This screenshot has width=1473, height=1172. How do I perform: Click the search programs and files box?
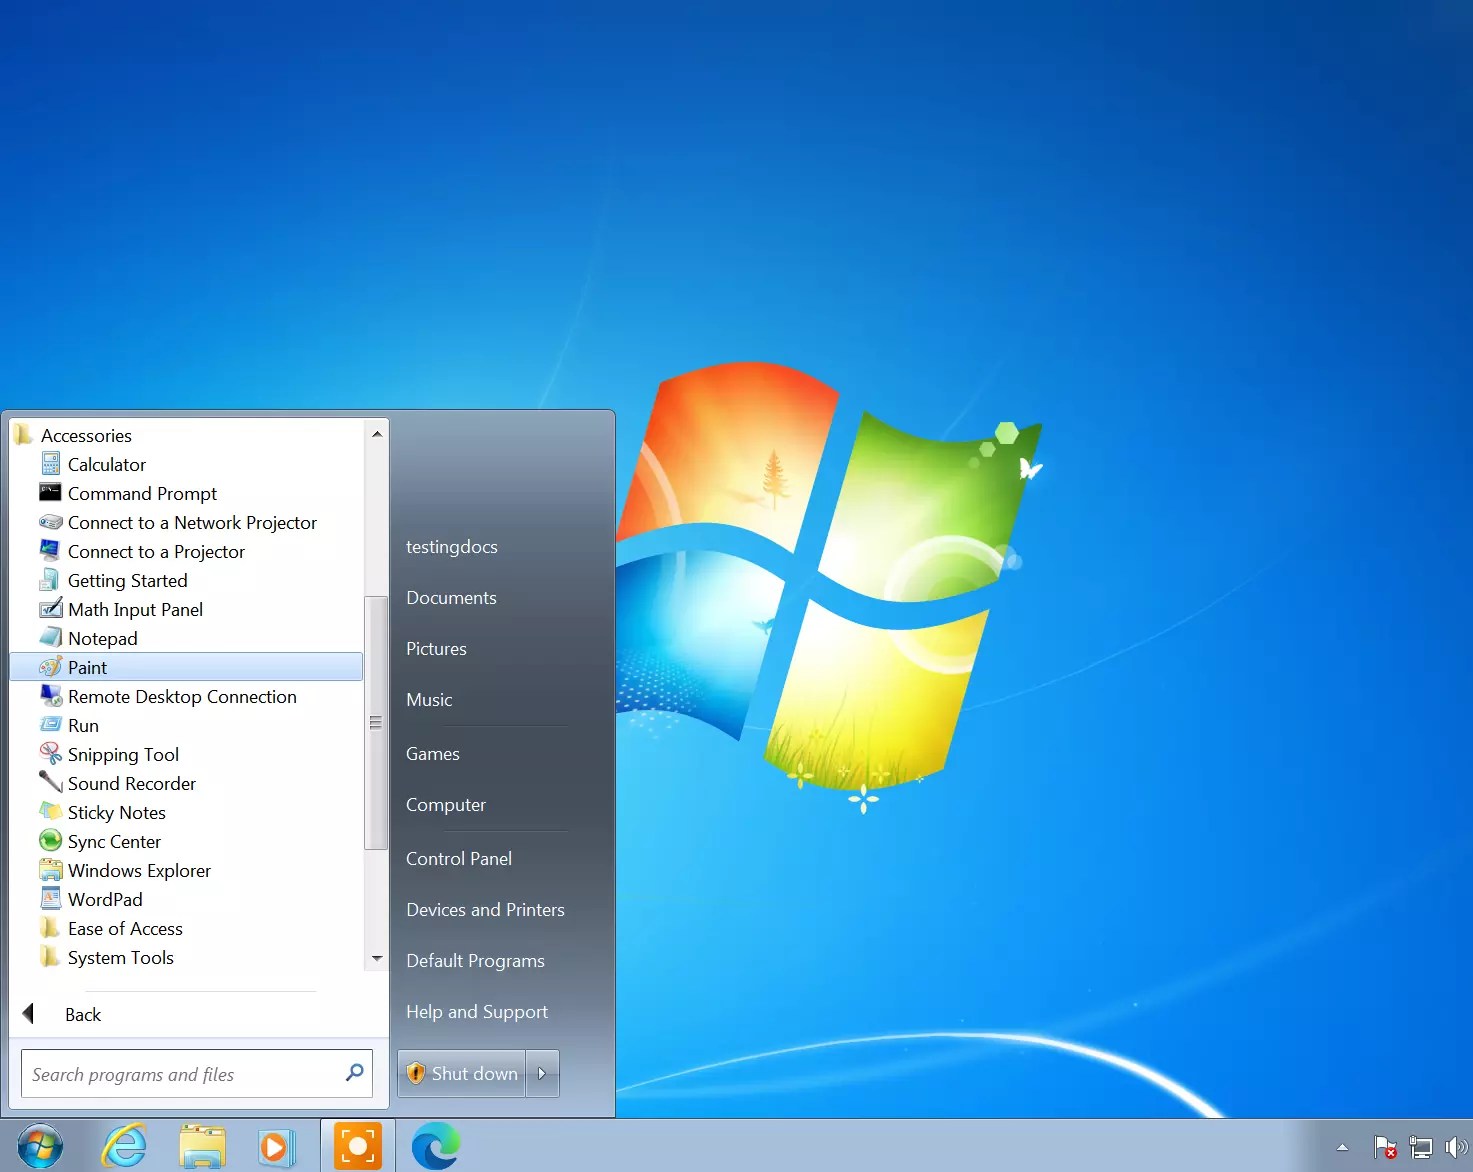tap(180, 1073)
